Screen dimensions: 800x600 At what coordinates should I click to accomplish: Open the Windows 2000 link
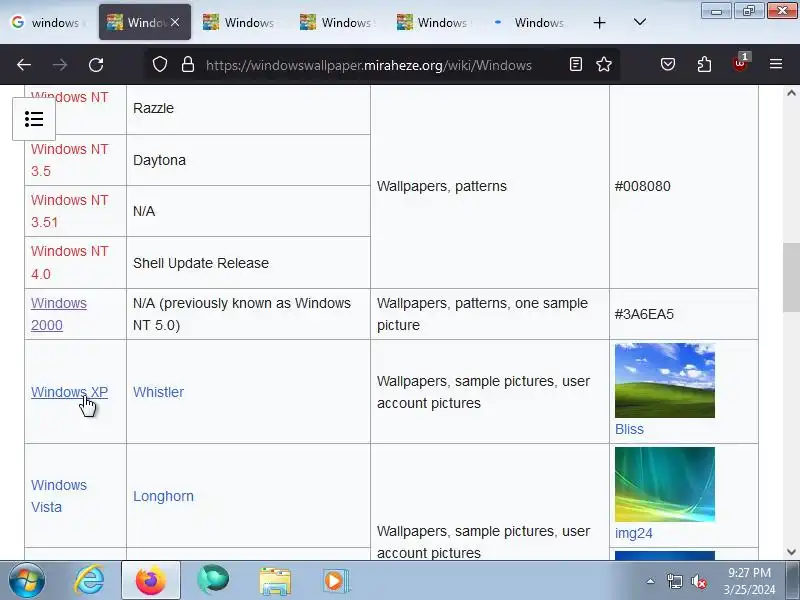(x=59, y=314)
